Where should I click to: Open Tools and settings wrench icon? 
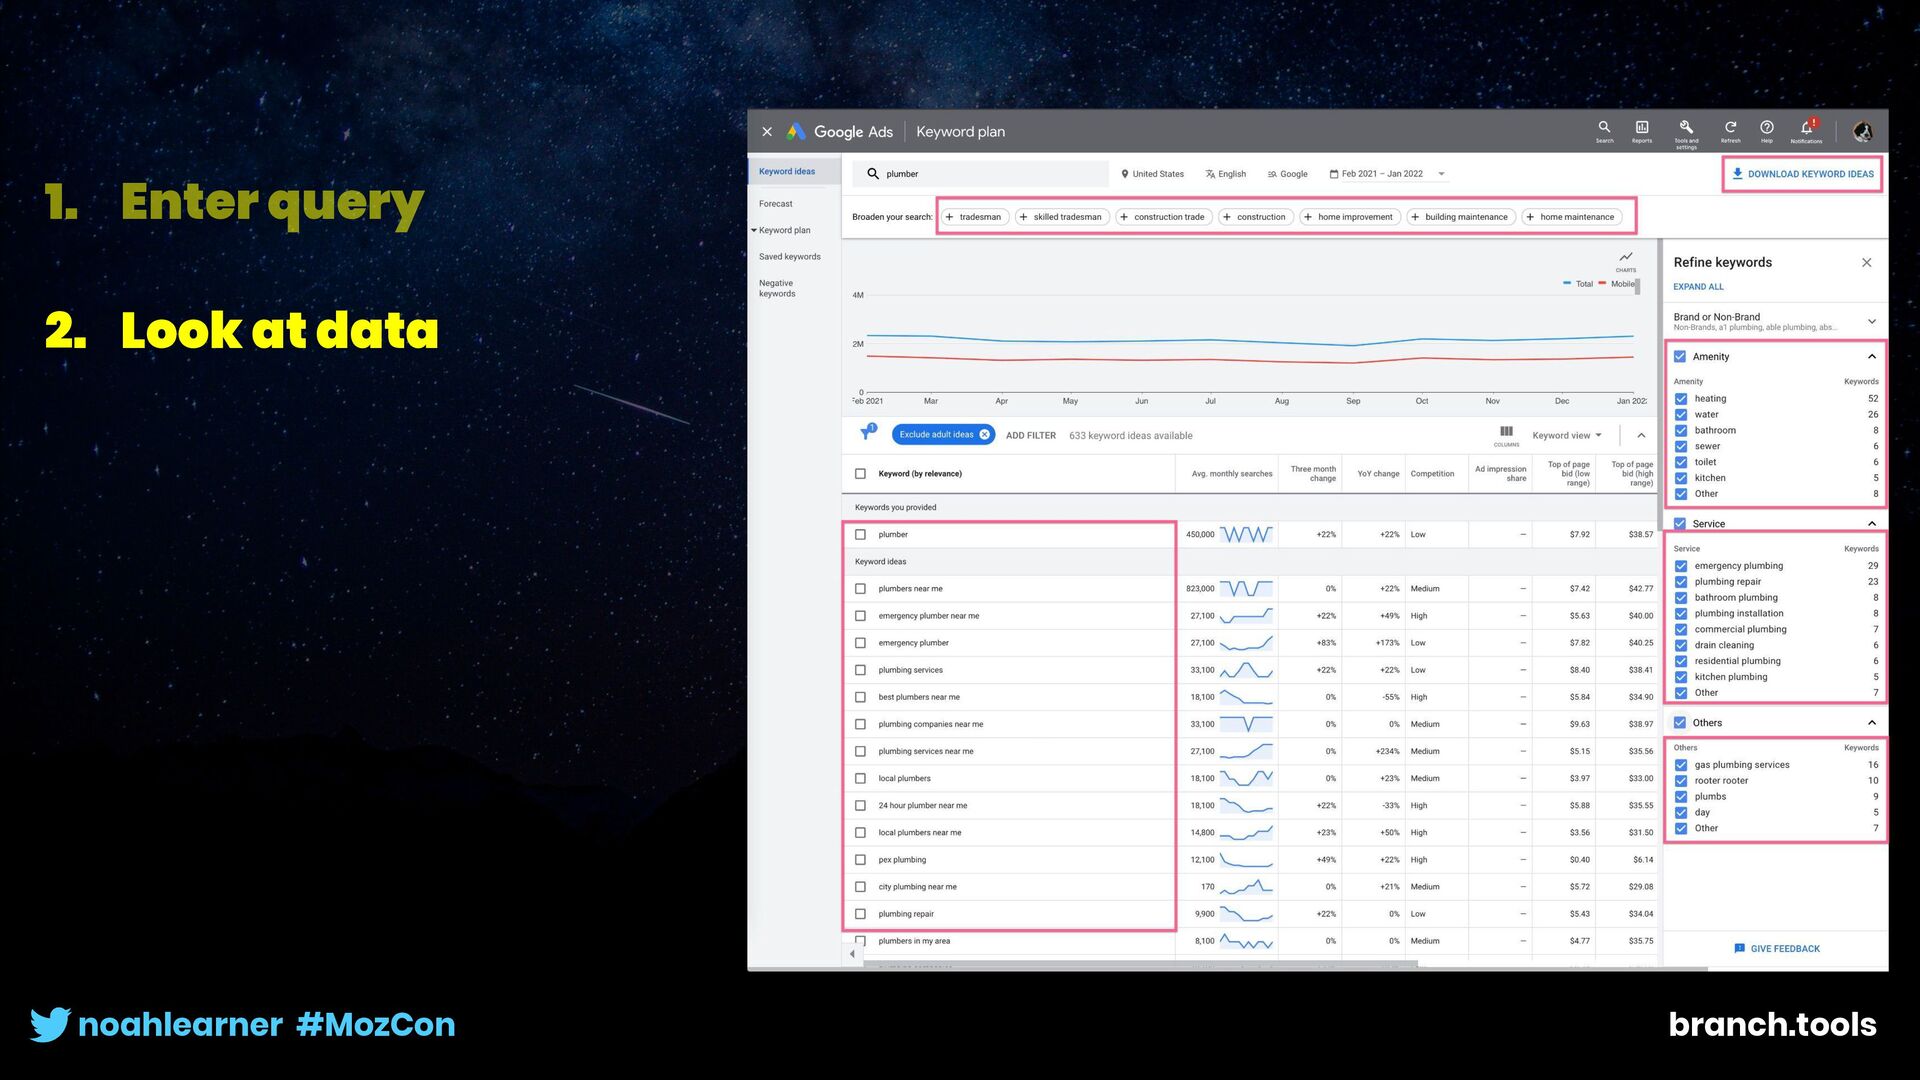[1686, 132]
